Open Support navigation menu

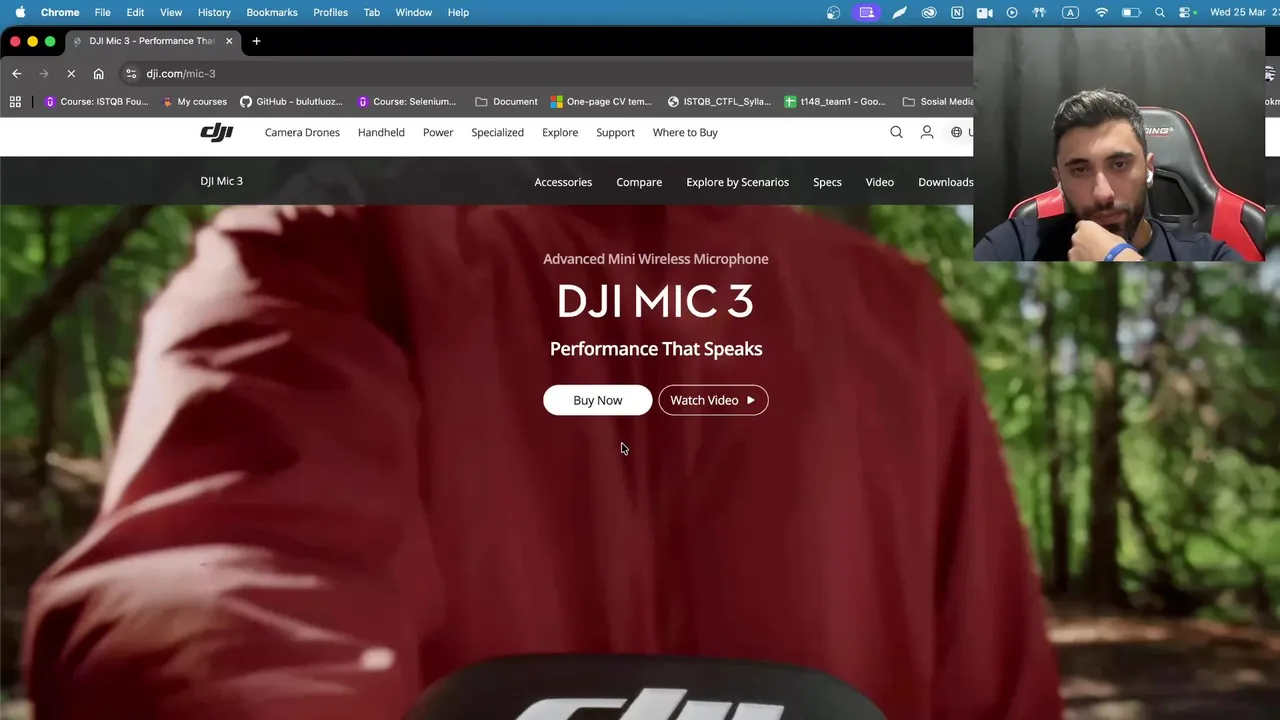pyautogui.click(x=615, y=132)
